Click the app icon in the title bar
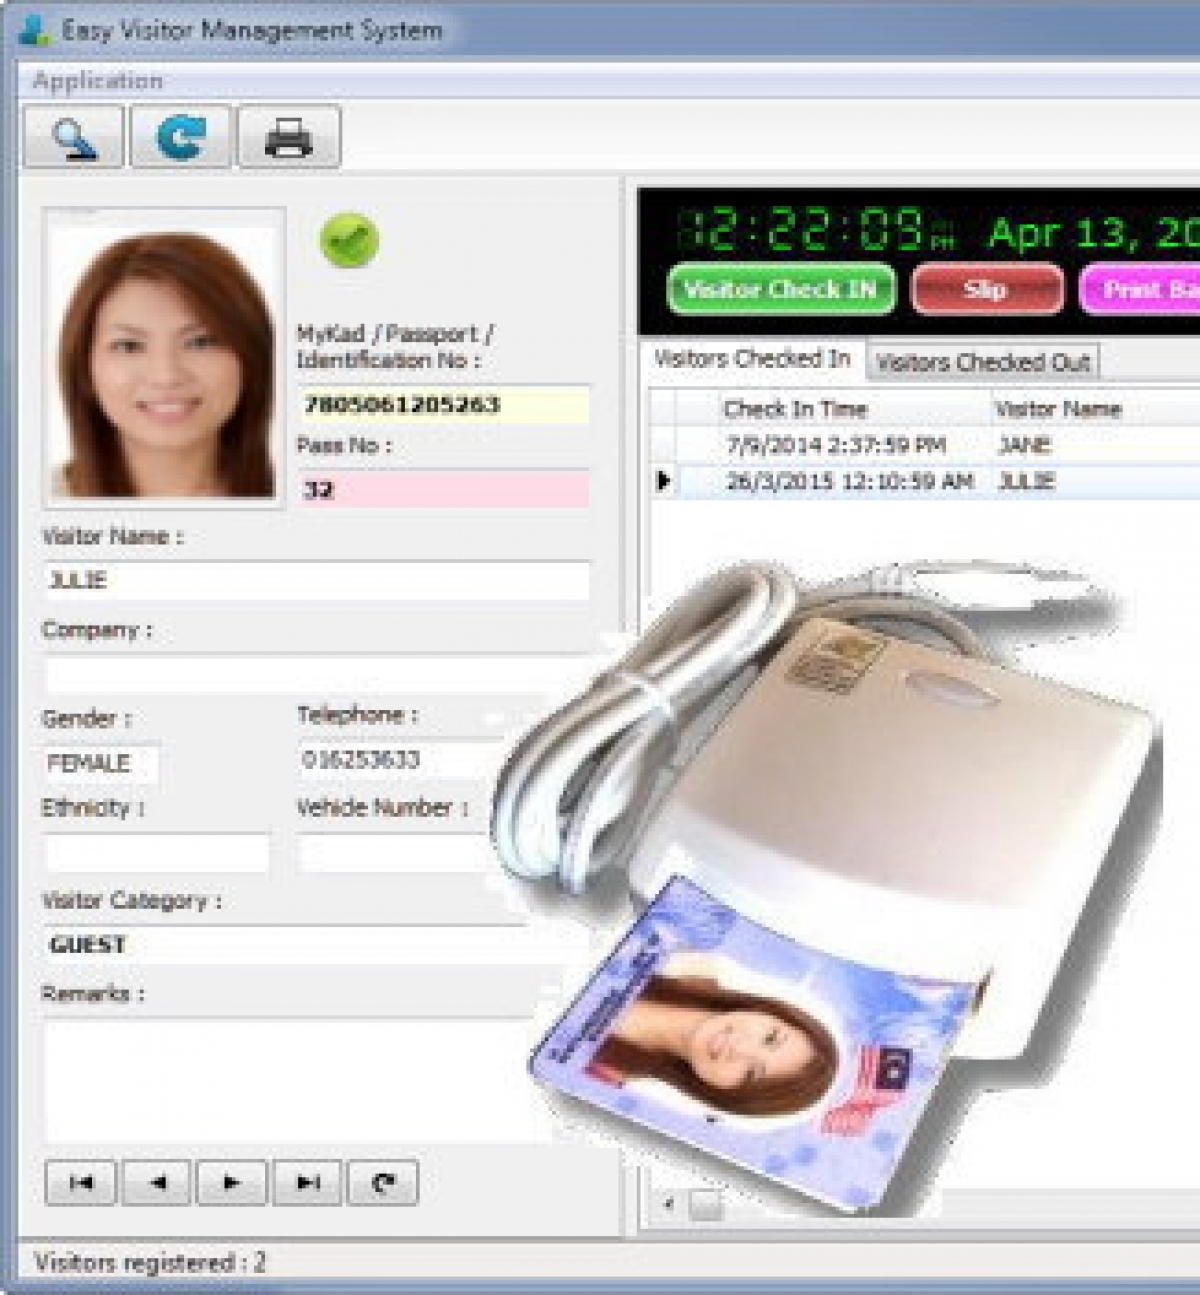 [x=34, y=30]
